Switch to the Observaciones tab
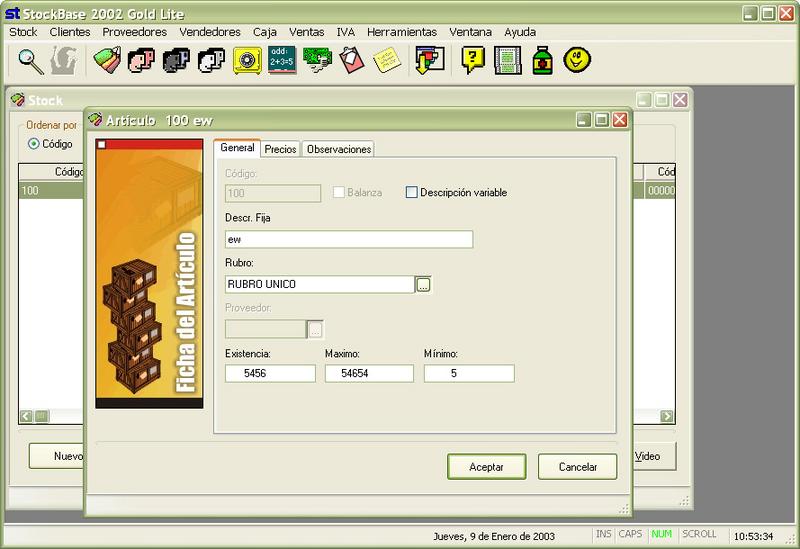Image resolution: width=800 pixels, height=549 pixels. (x=339, y=149)
